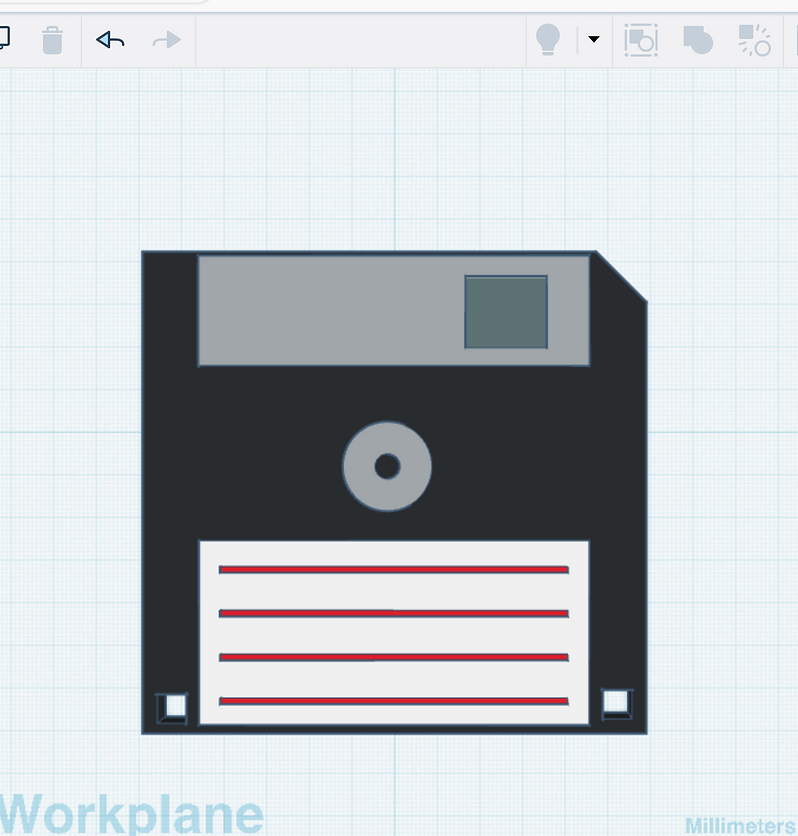This screenshot has width=798, height=836.
Task: Click the top red line on label
Action: click(393, 570)
